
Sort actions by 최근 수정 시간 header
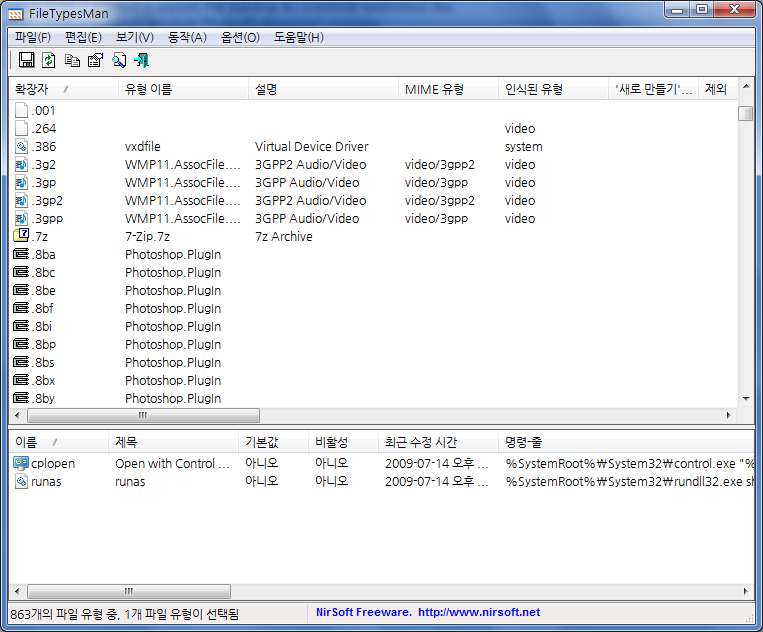(x=438, y=442)
